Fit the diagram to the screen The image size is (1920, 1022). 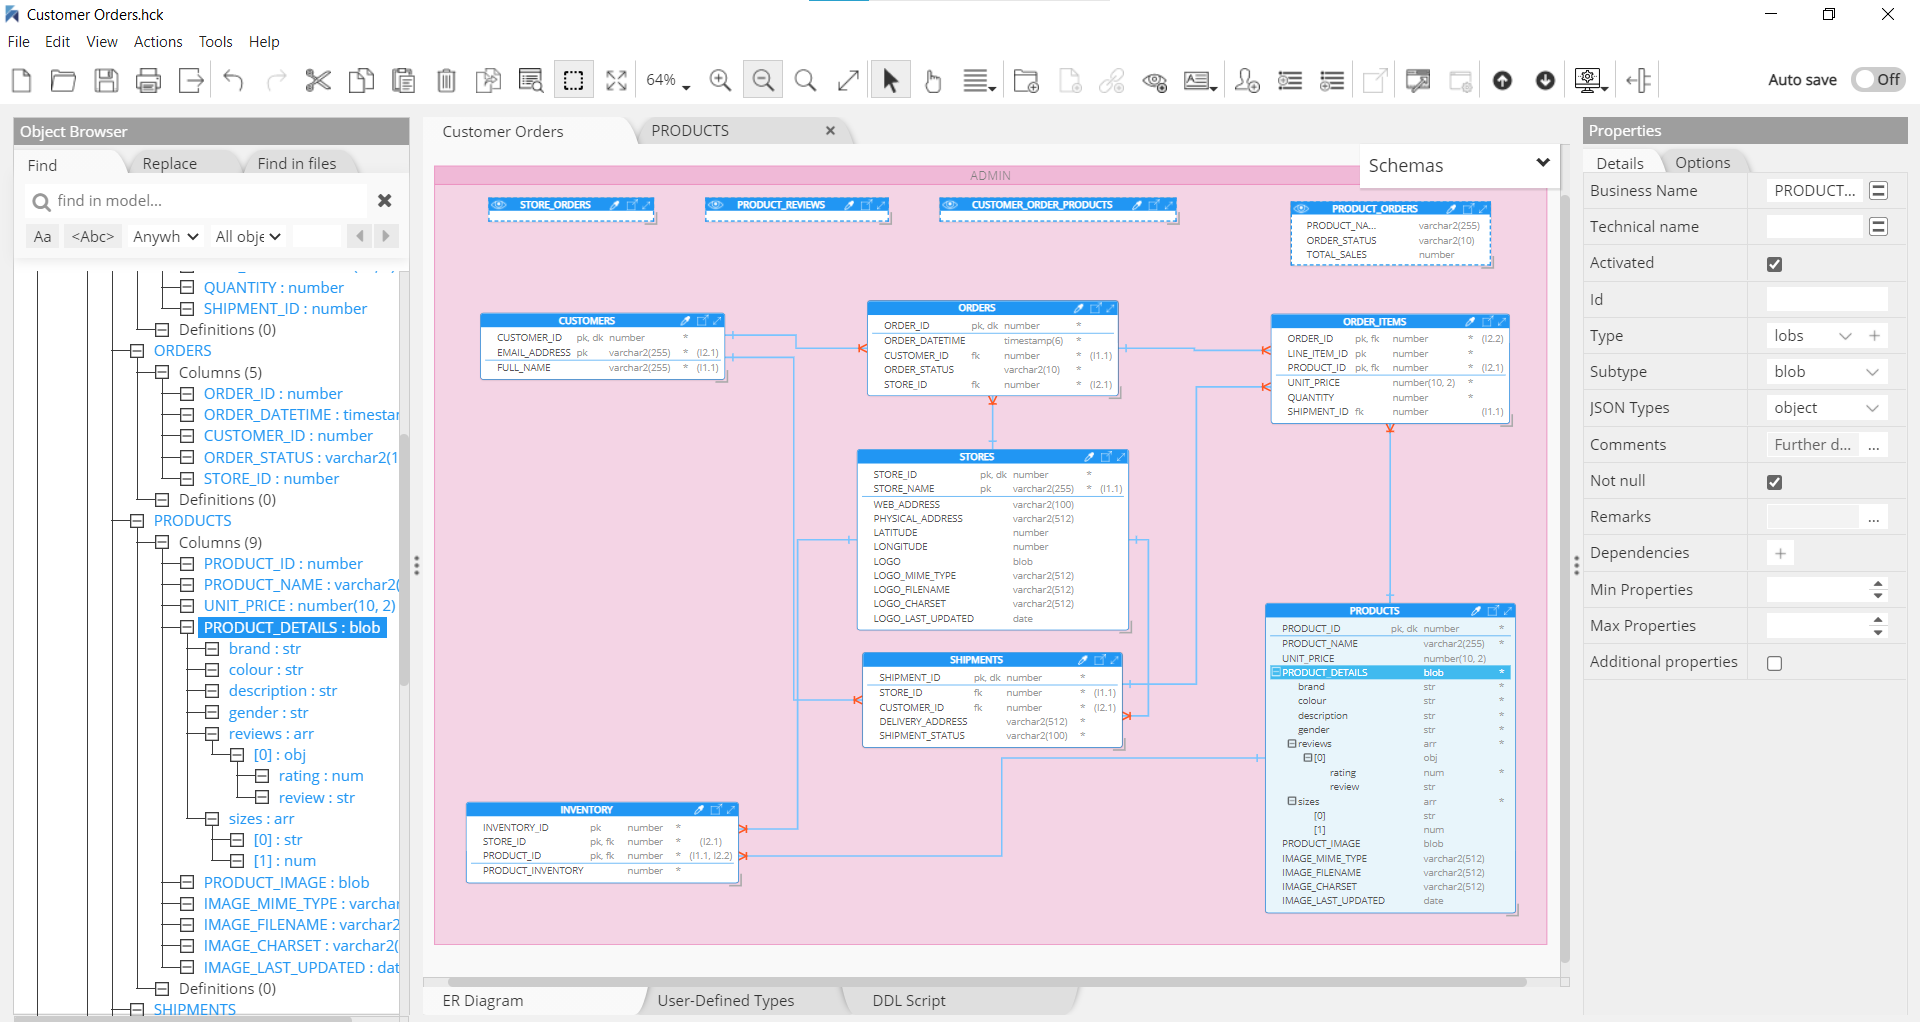click(617, 80)
